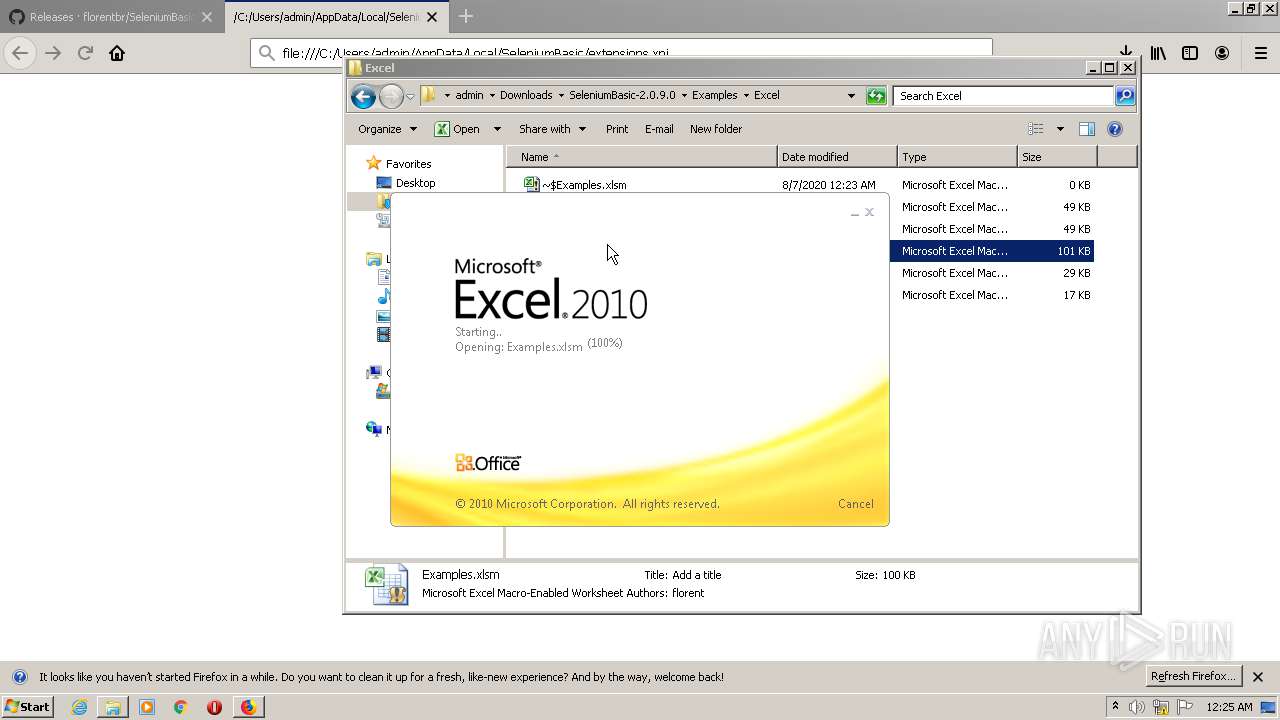Open the address bar previous locations dropdown
1280x720 pixels.
851,96
